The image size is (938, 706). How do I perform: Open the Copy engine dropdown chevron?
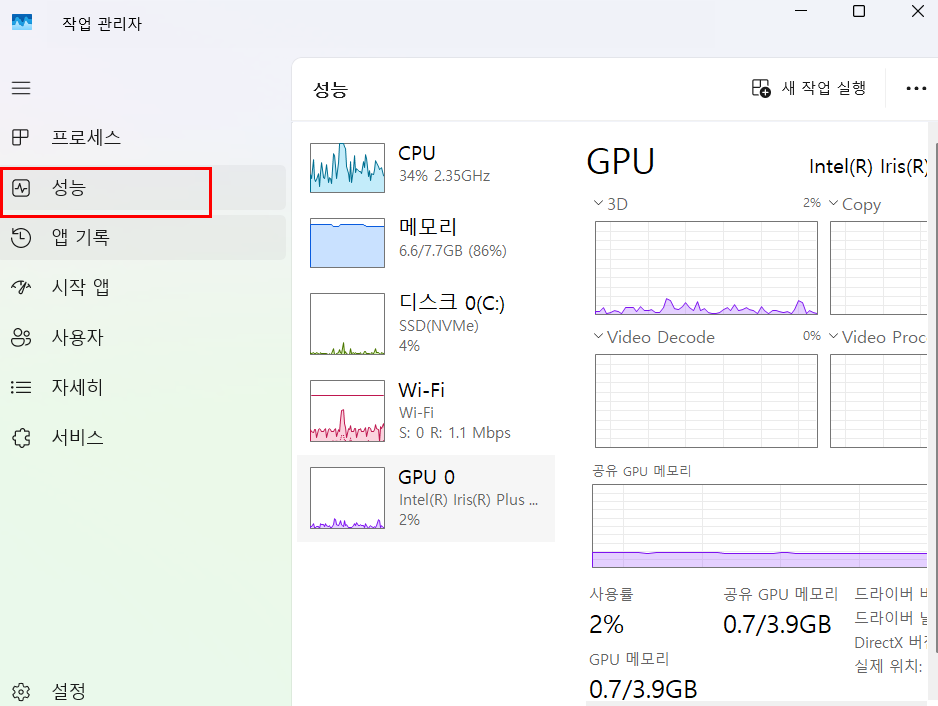pos(833,203)
